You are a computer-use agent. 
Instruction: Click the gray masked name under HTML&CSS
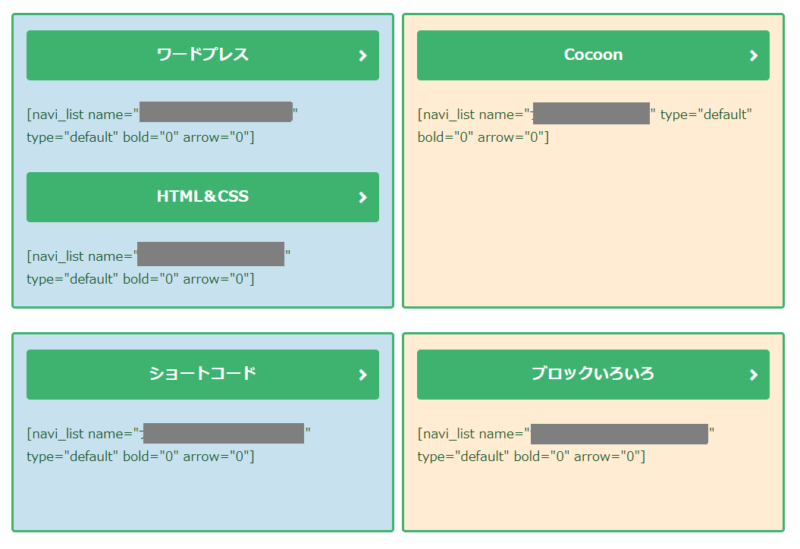211,254
